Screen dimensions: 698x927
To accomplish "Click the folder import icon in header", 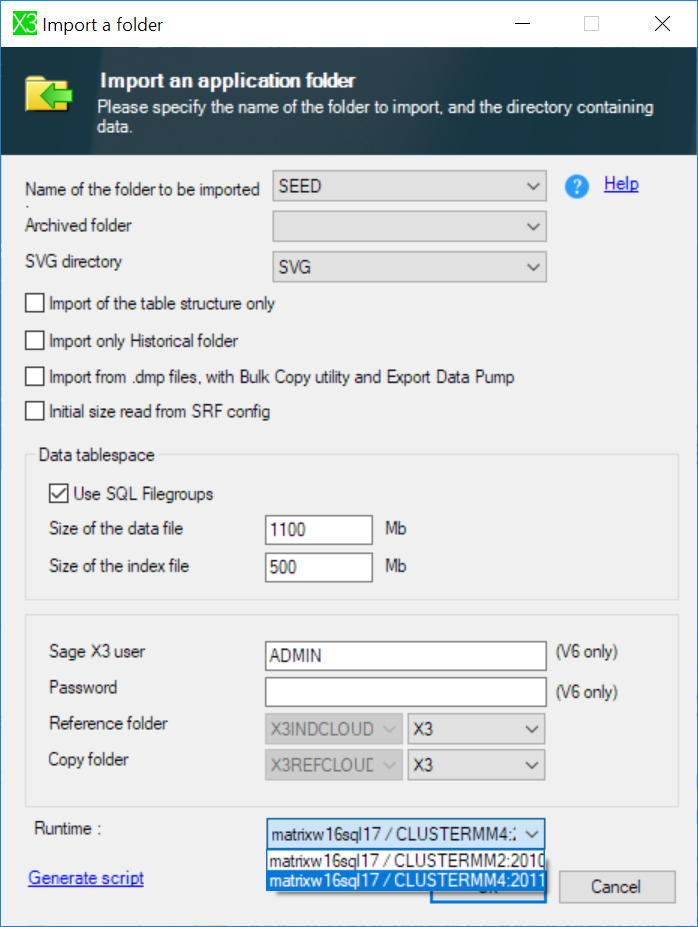I will 50,95.
